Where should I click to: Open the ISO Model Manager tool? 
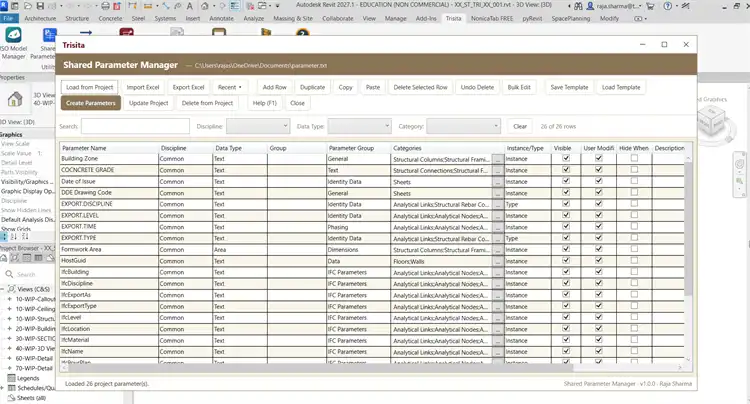(13, 43)
